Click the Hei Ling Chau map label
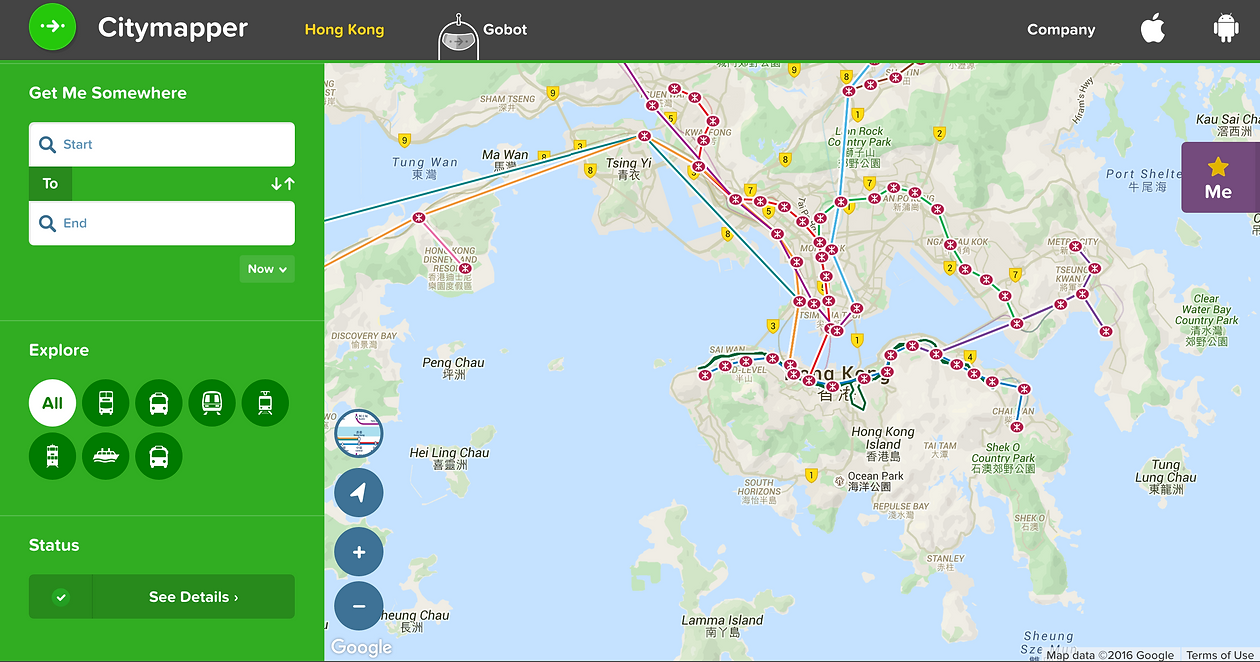The width and height of the screenshot is (1260, 662). 450,458
